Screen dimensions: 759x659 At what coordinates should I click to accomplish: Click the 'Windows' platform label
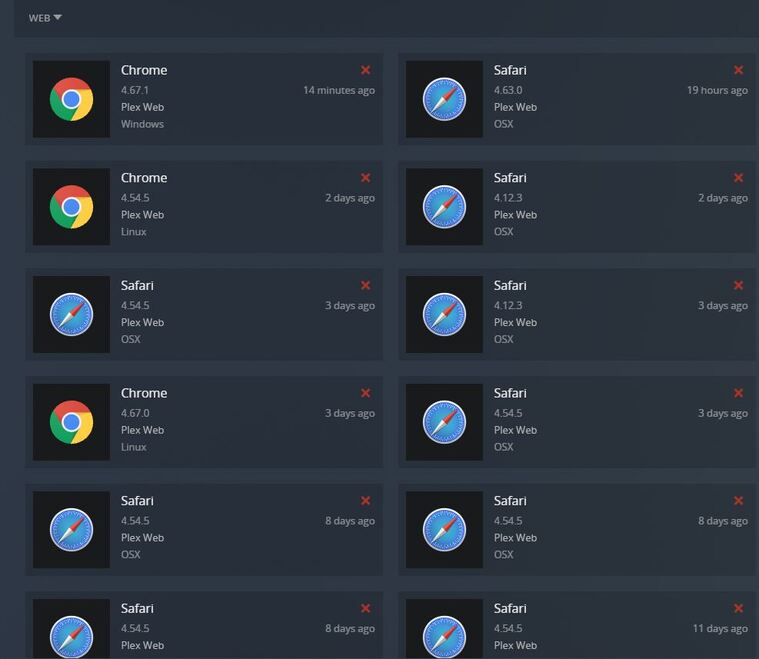pos(142,124)
